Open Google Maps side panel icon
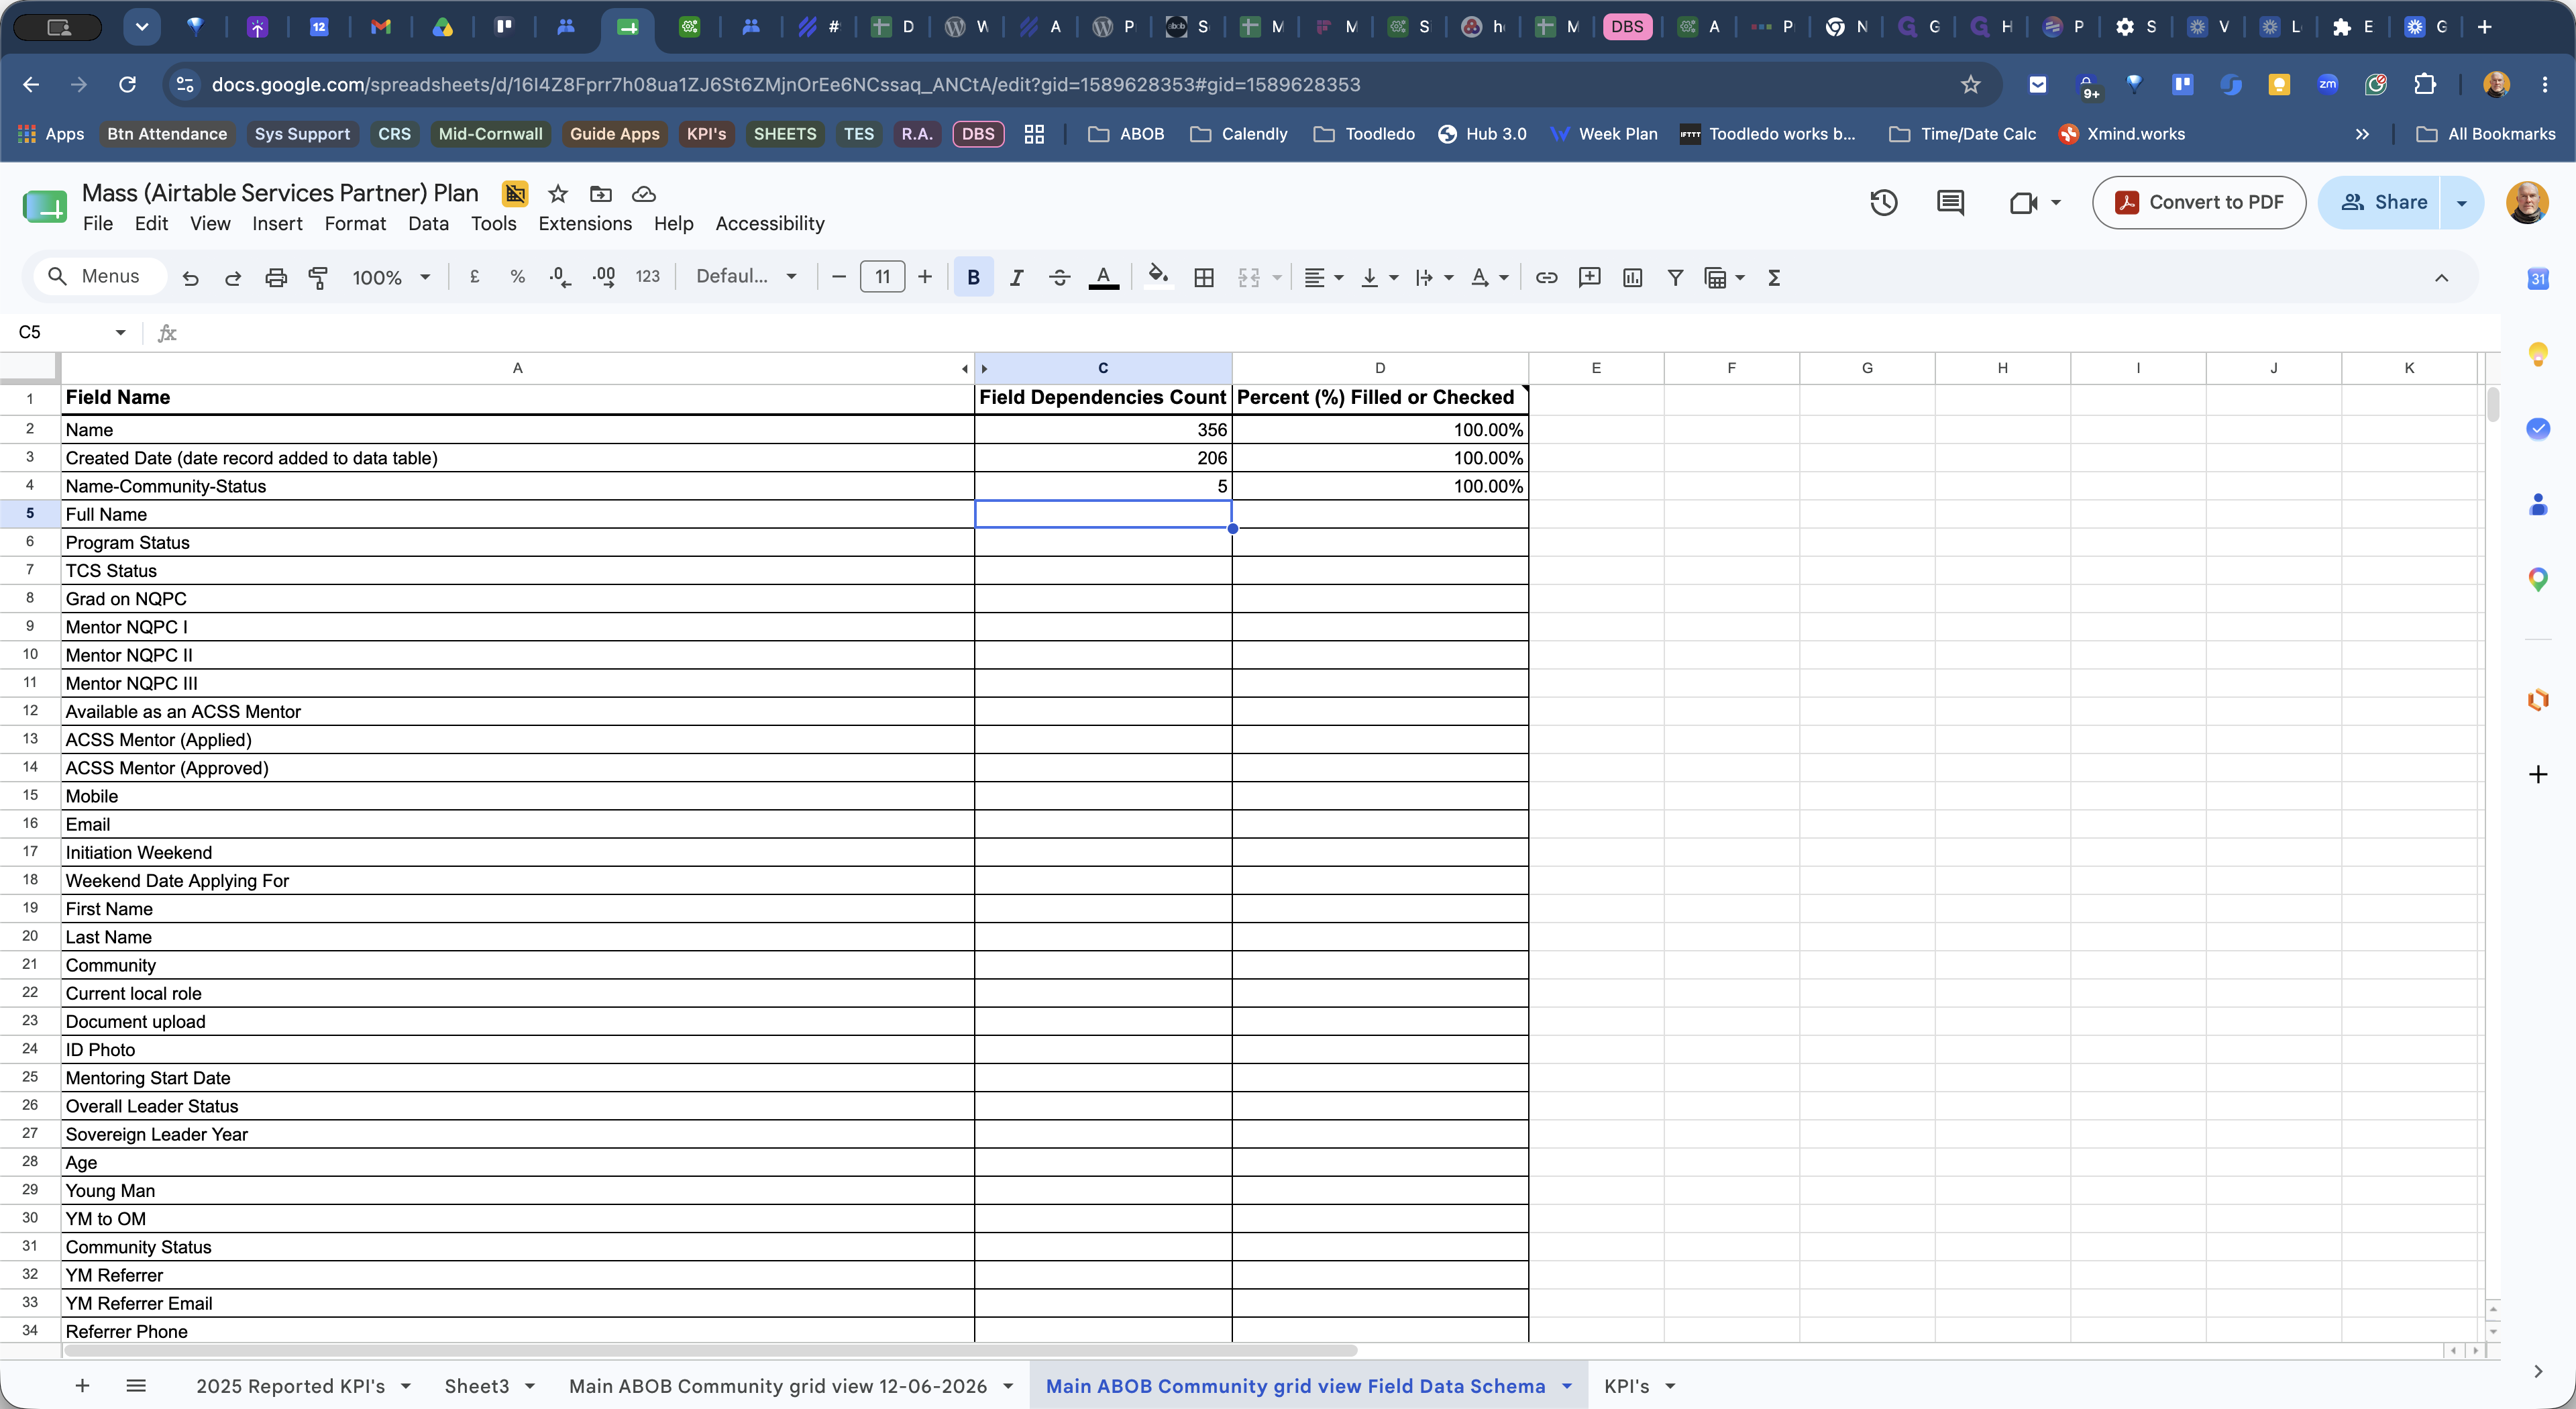The image size is (2576, 1409). point(2538,579)
